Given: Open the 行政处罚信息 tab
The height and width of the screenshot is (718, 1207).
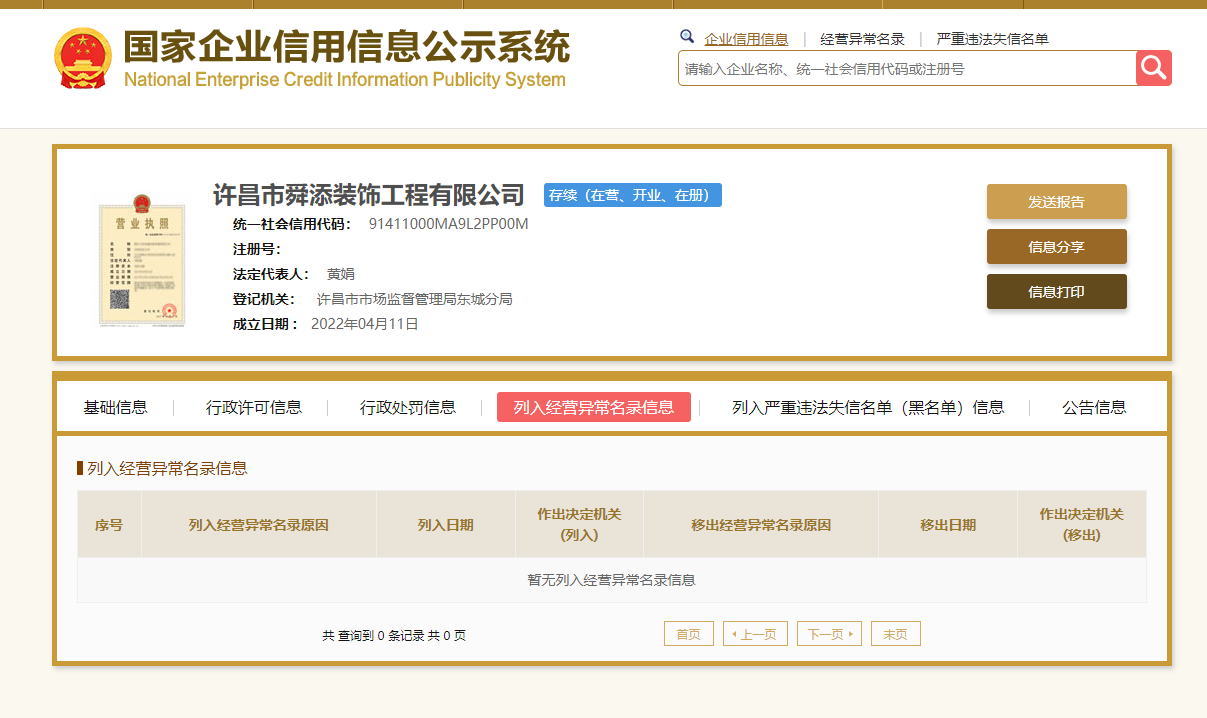Looking at the screenshot, I should [x=408, y=407].
